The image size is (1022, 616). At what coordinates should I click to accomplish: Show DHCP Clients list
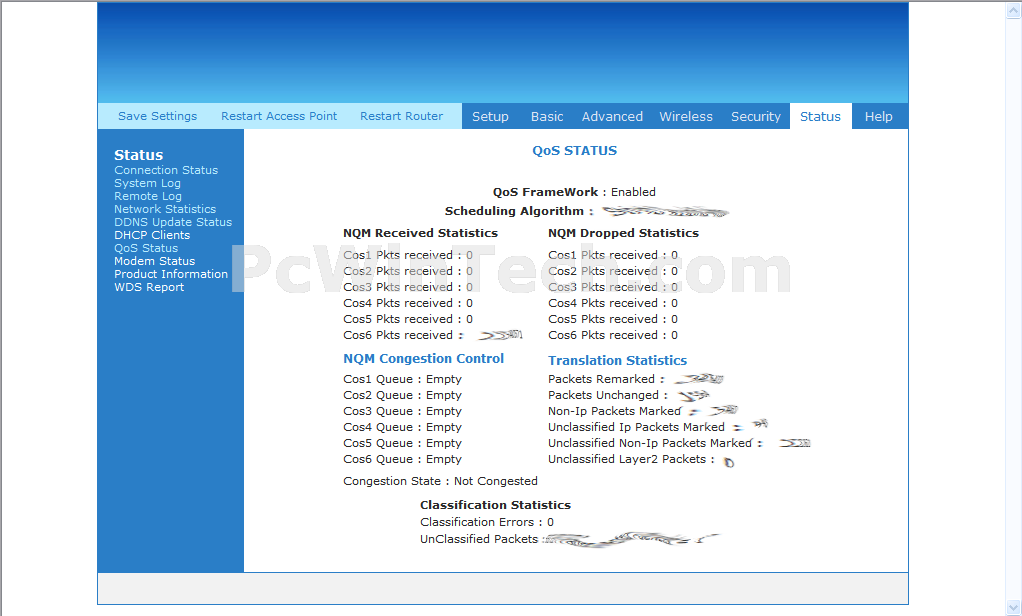(152, 235)
